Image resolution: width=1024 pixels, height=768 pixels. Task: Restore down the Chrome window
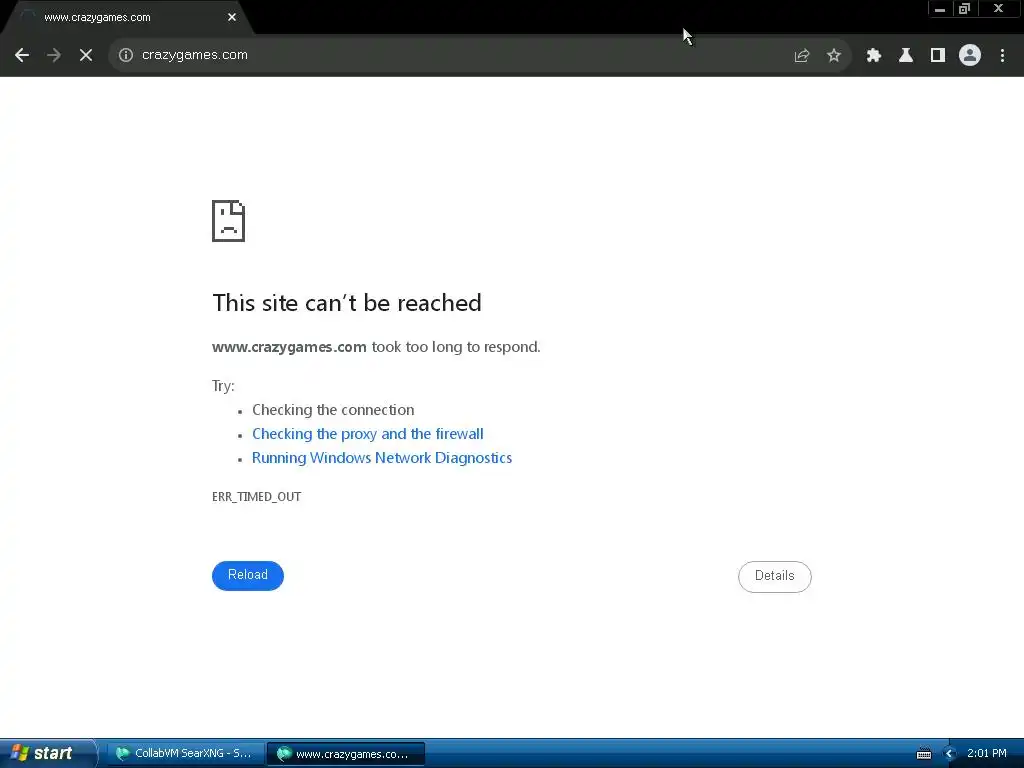point(965,9)
